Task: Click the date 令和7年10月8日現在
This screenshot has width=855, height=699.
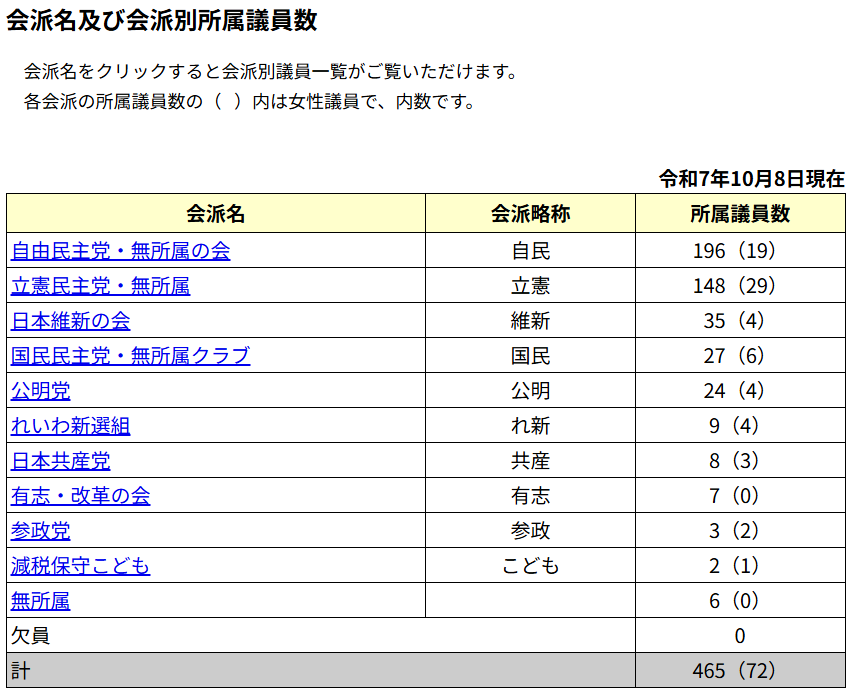Action: (752, 179)
